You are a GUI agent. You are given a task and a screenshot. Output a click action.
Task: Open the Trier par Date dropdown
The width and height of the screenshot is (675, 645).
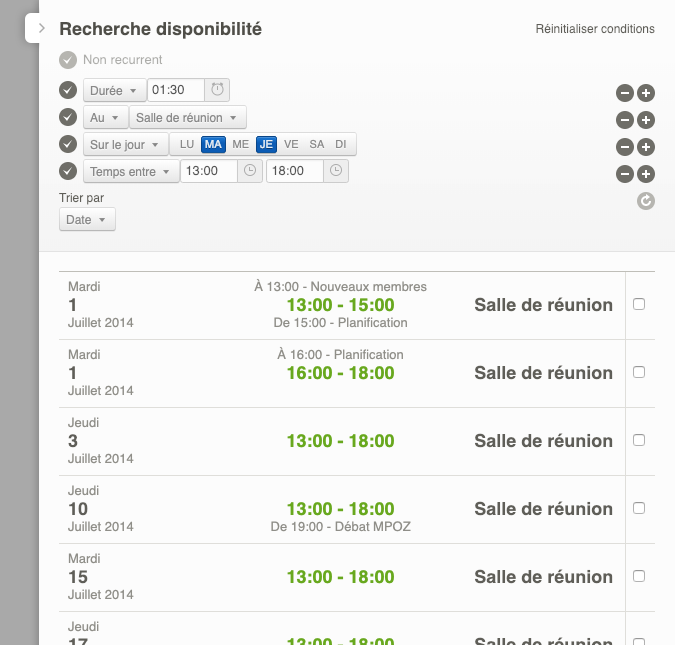(x=87, y=219)
